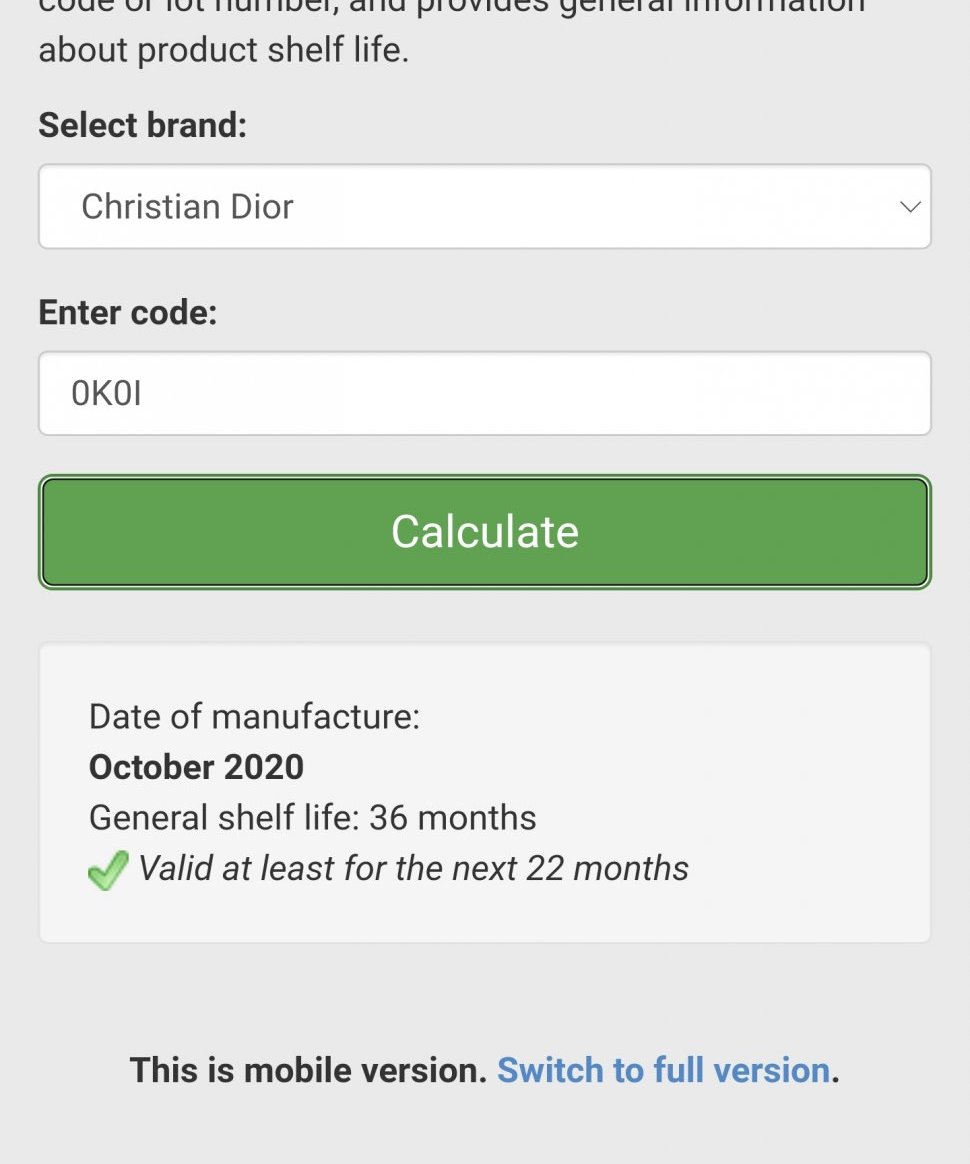This screenshot has height=1164, width=970.
Task: Click the green checkmark validity icon
Action: point(108,869)
